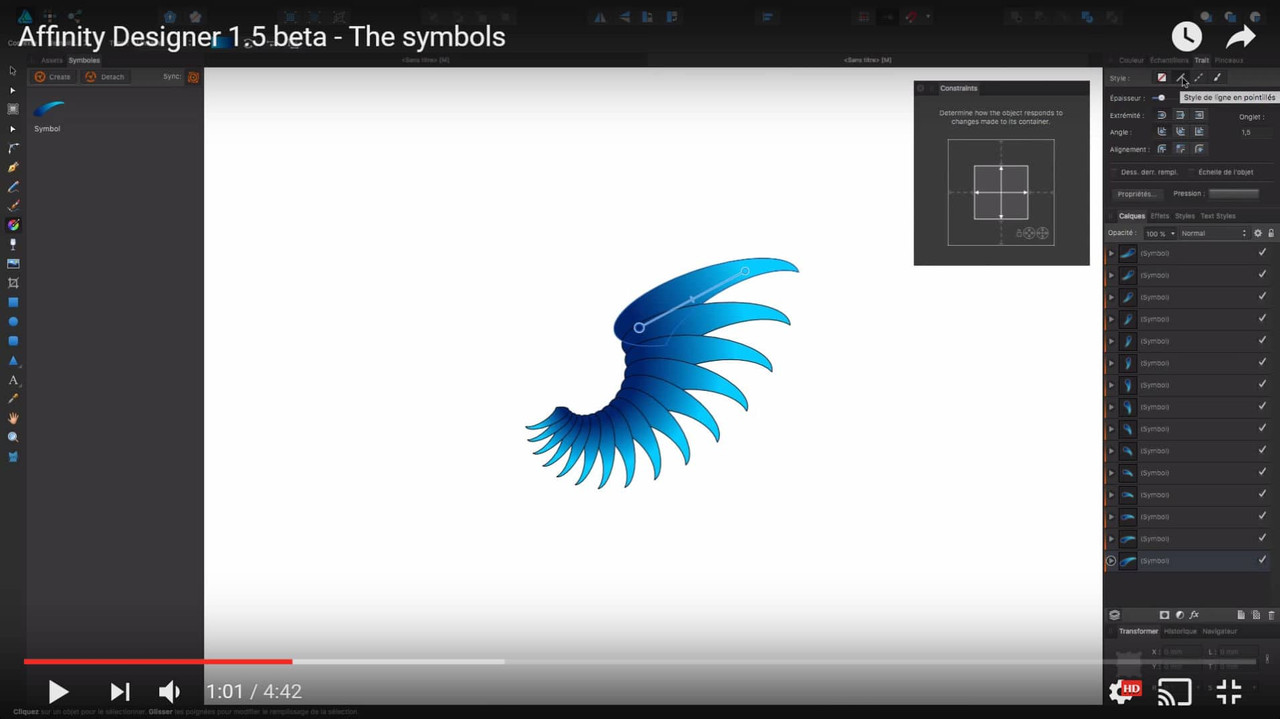Choose the solid line style
1280x719 pixels.
[1180, 78]
